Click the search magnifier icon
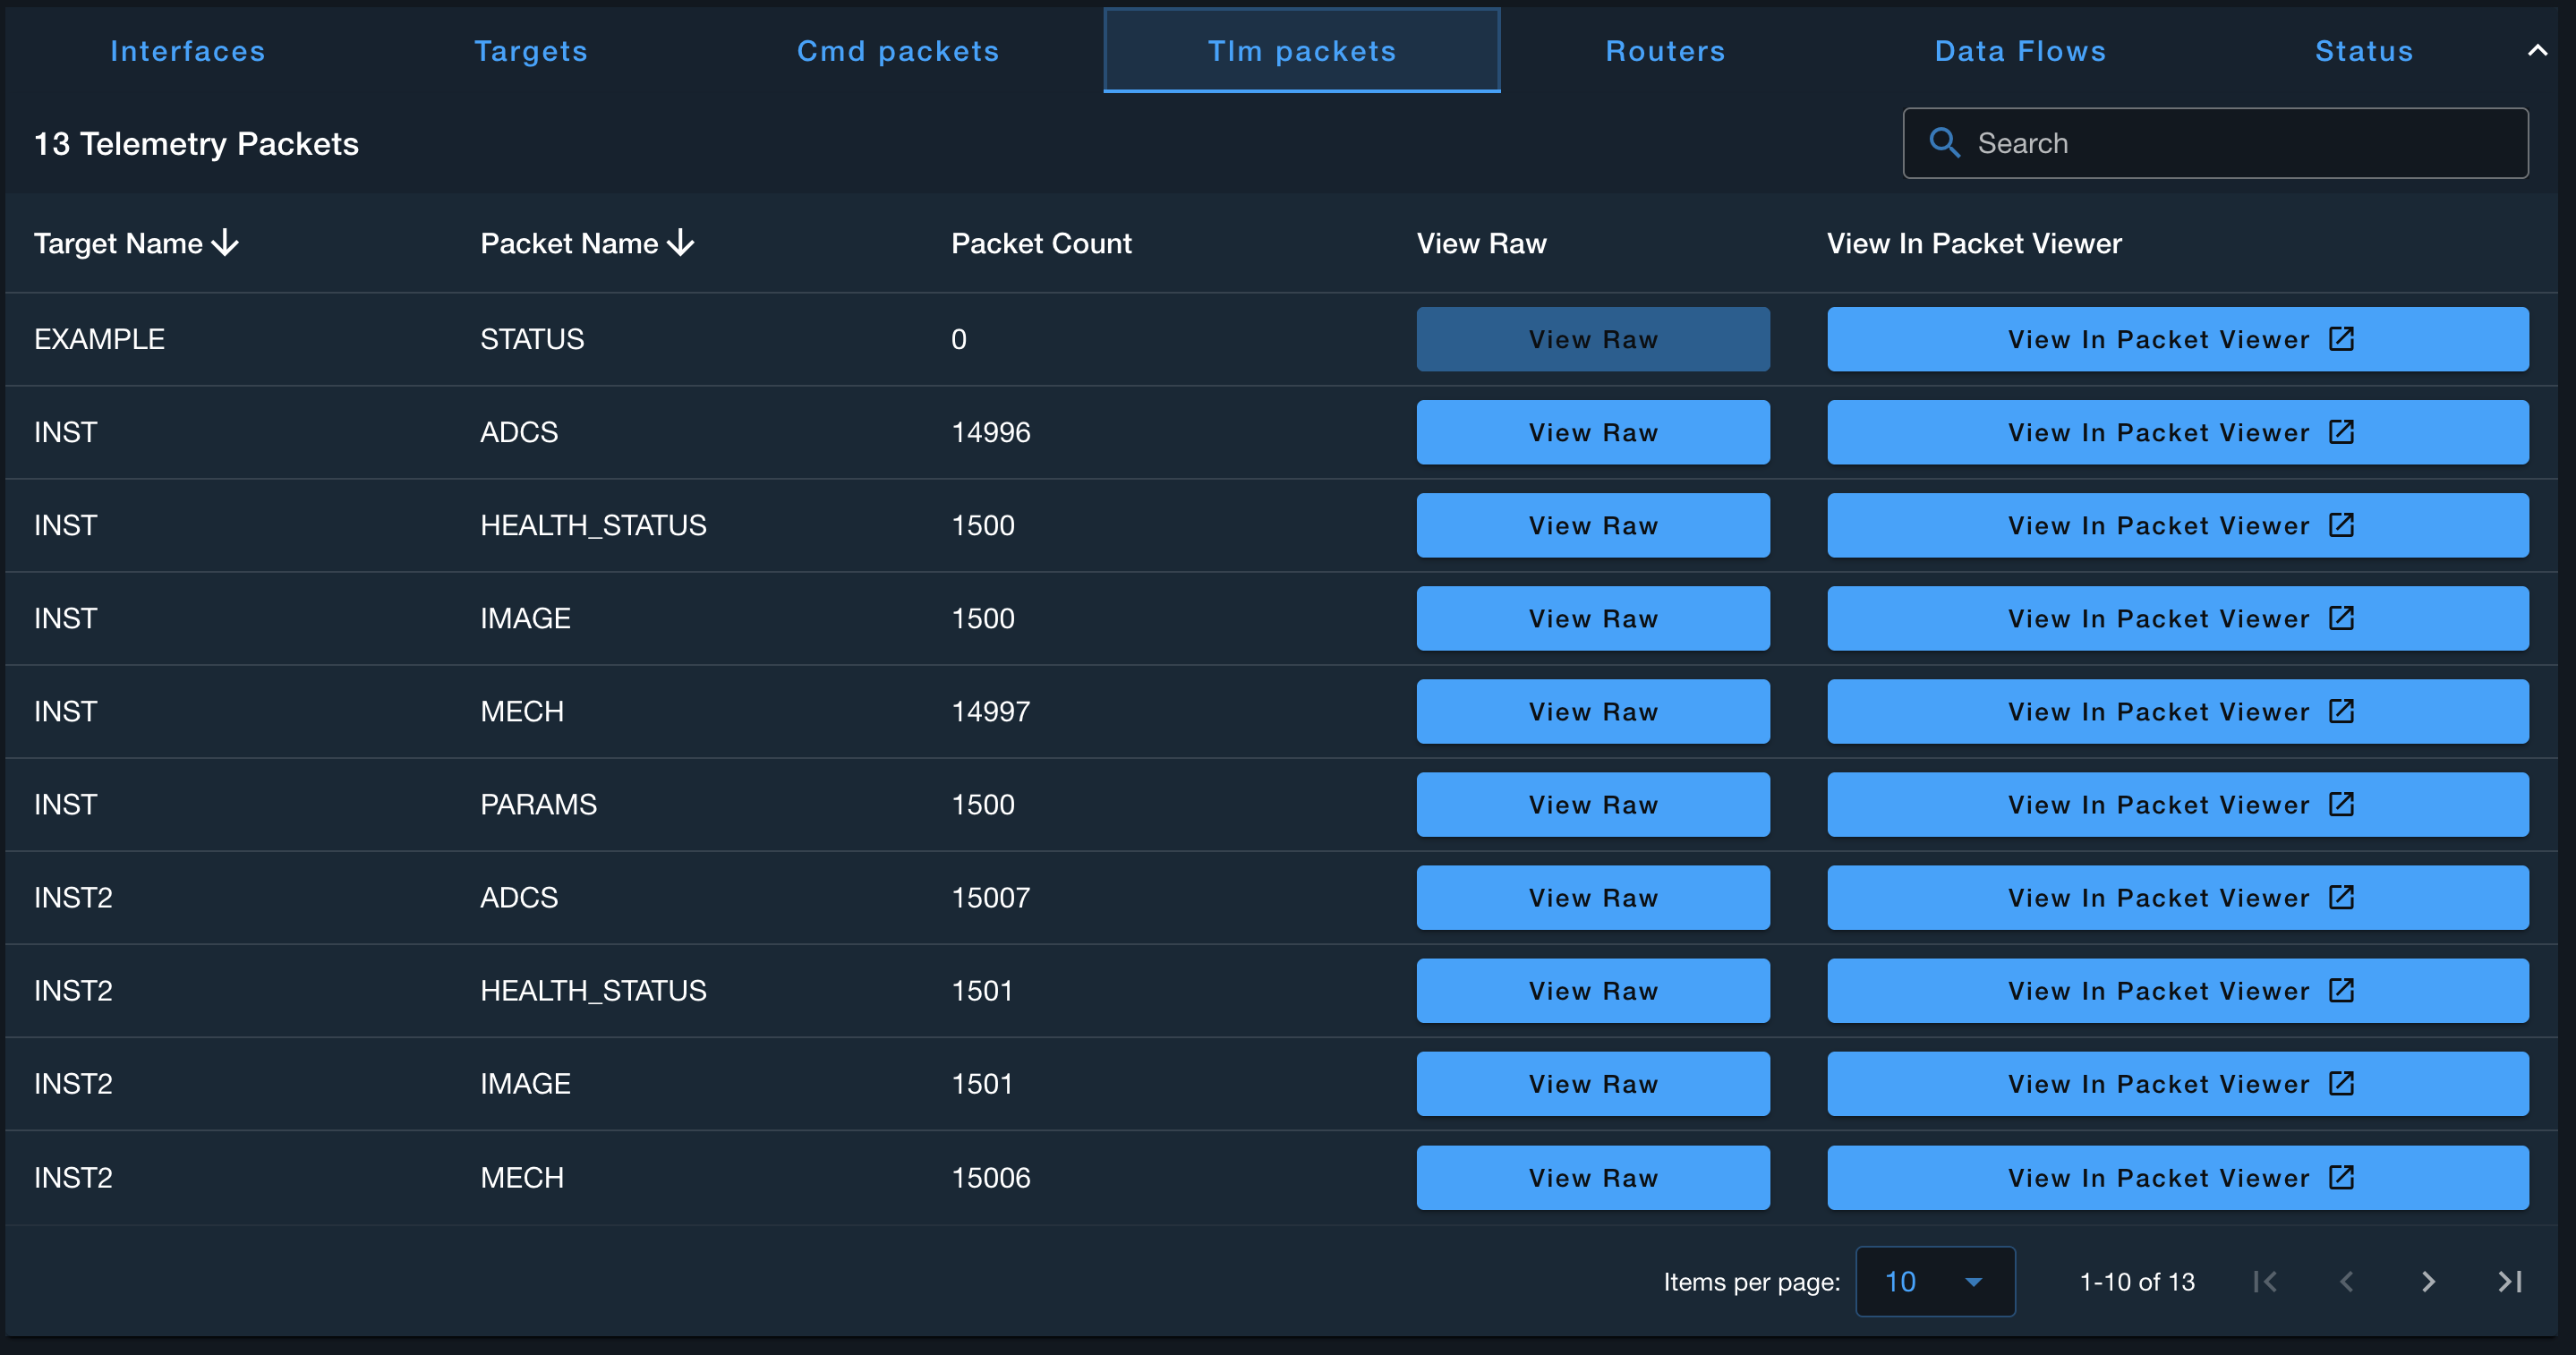2576x1355 pixels. click(x=1943, y=143)
